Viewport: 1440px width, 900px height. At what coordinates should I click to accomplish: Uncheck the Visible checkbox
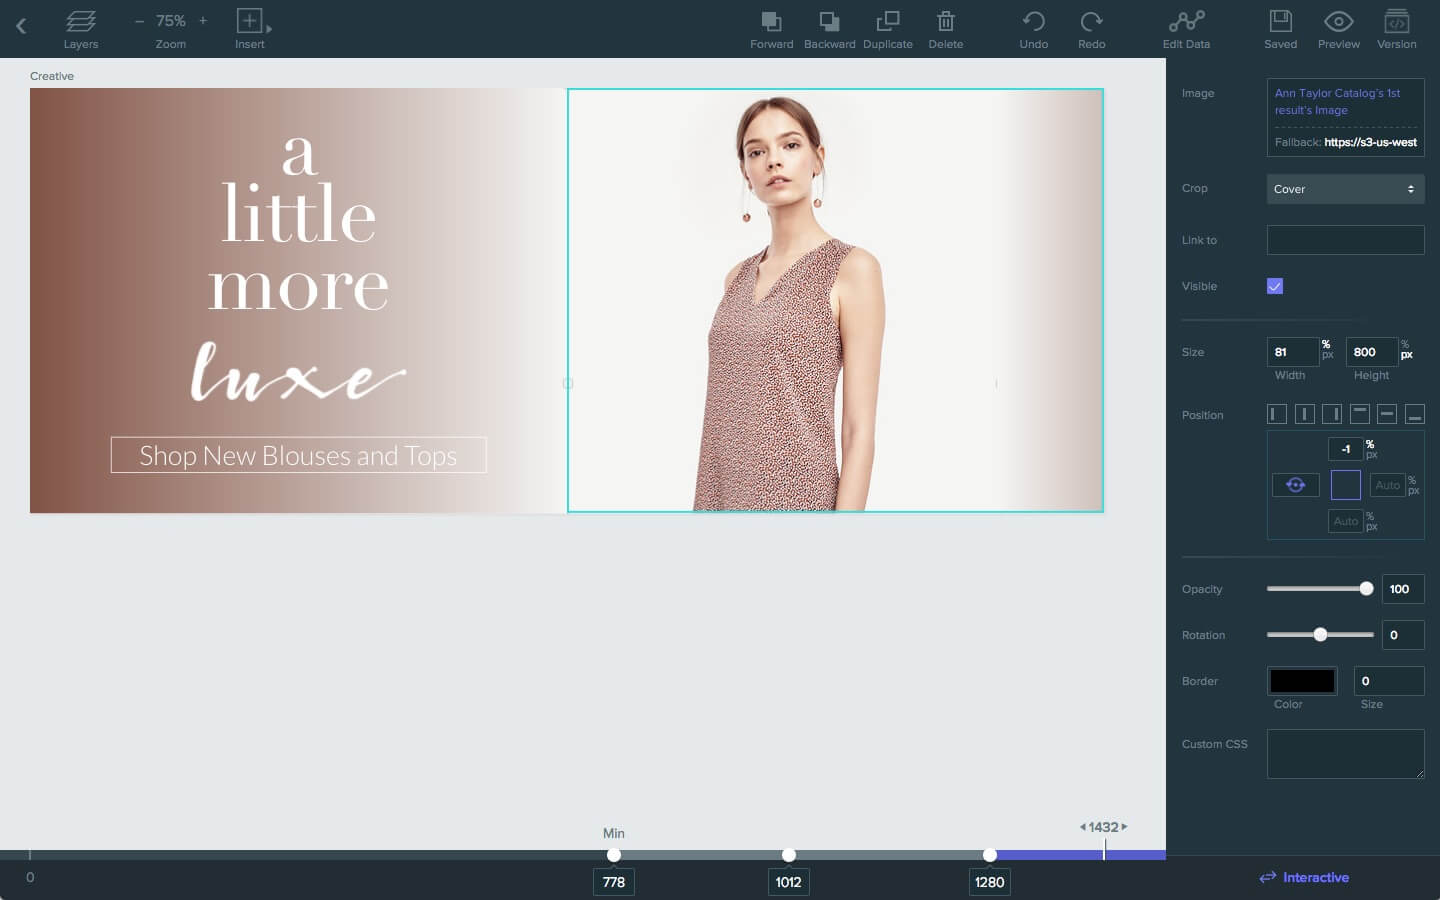[x=1275, y=286]
